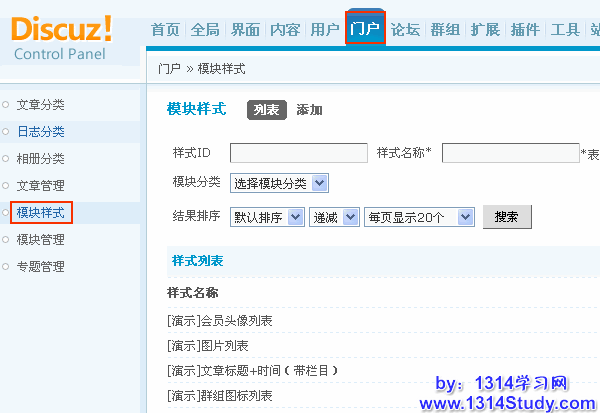This screenshot has height=413, width=600.
Task: Switch to the 添加 tab
Action: point(309,110)
